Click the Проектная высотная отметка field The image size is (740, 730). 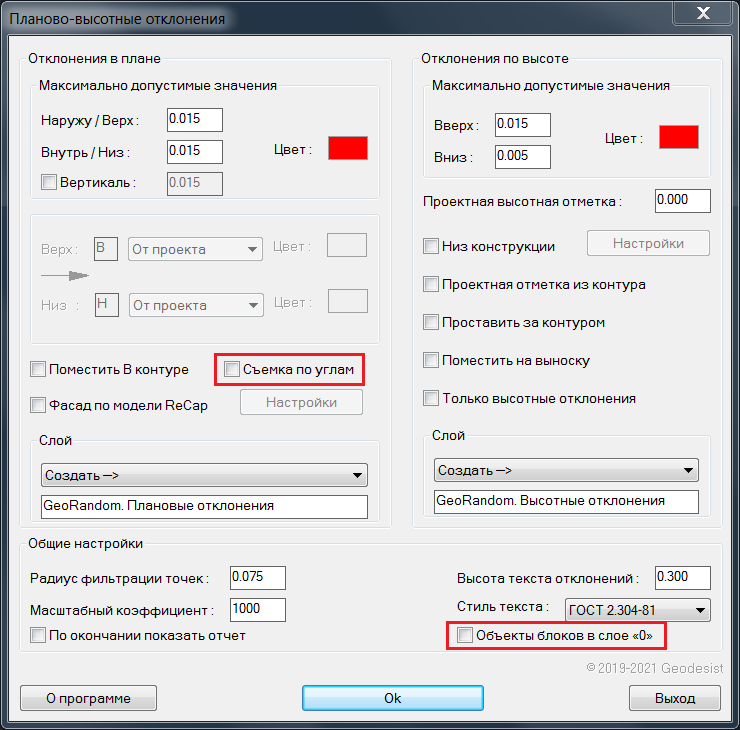point(682,201)
